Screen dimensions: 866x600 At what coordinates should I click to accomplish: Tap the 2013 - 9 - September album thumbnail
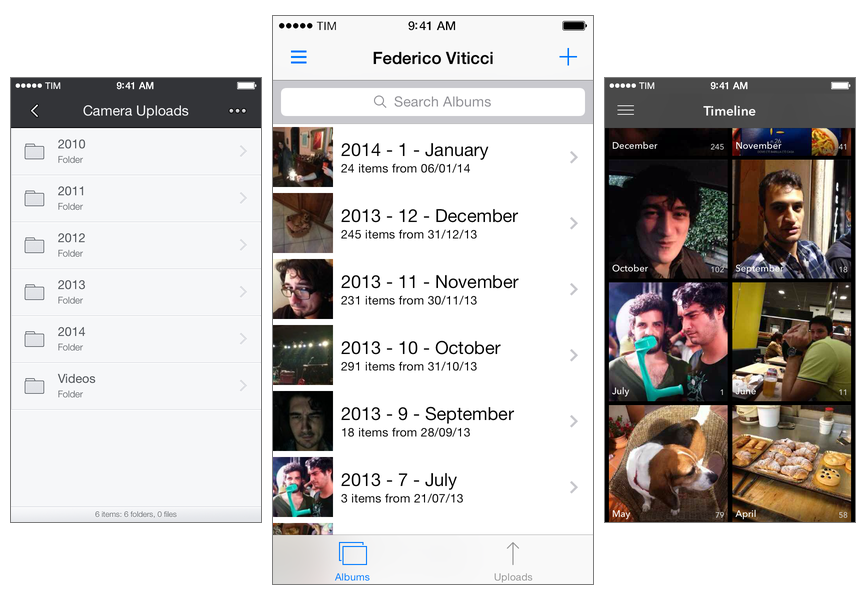click(x=303, y=421)
